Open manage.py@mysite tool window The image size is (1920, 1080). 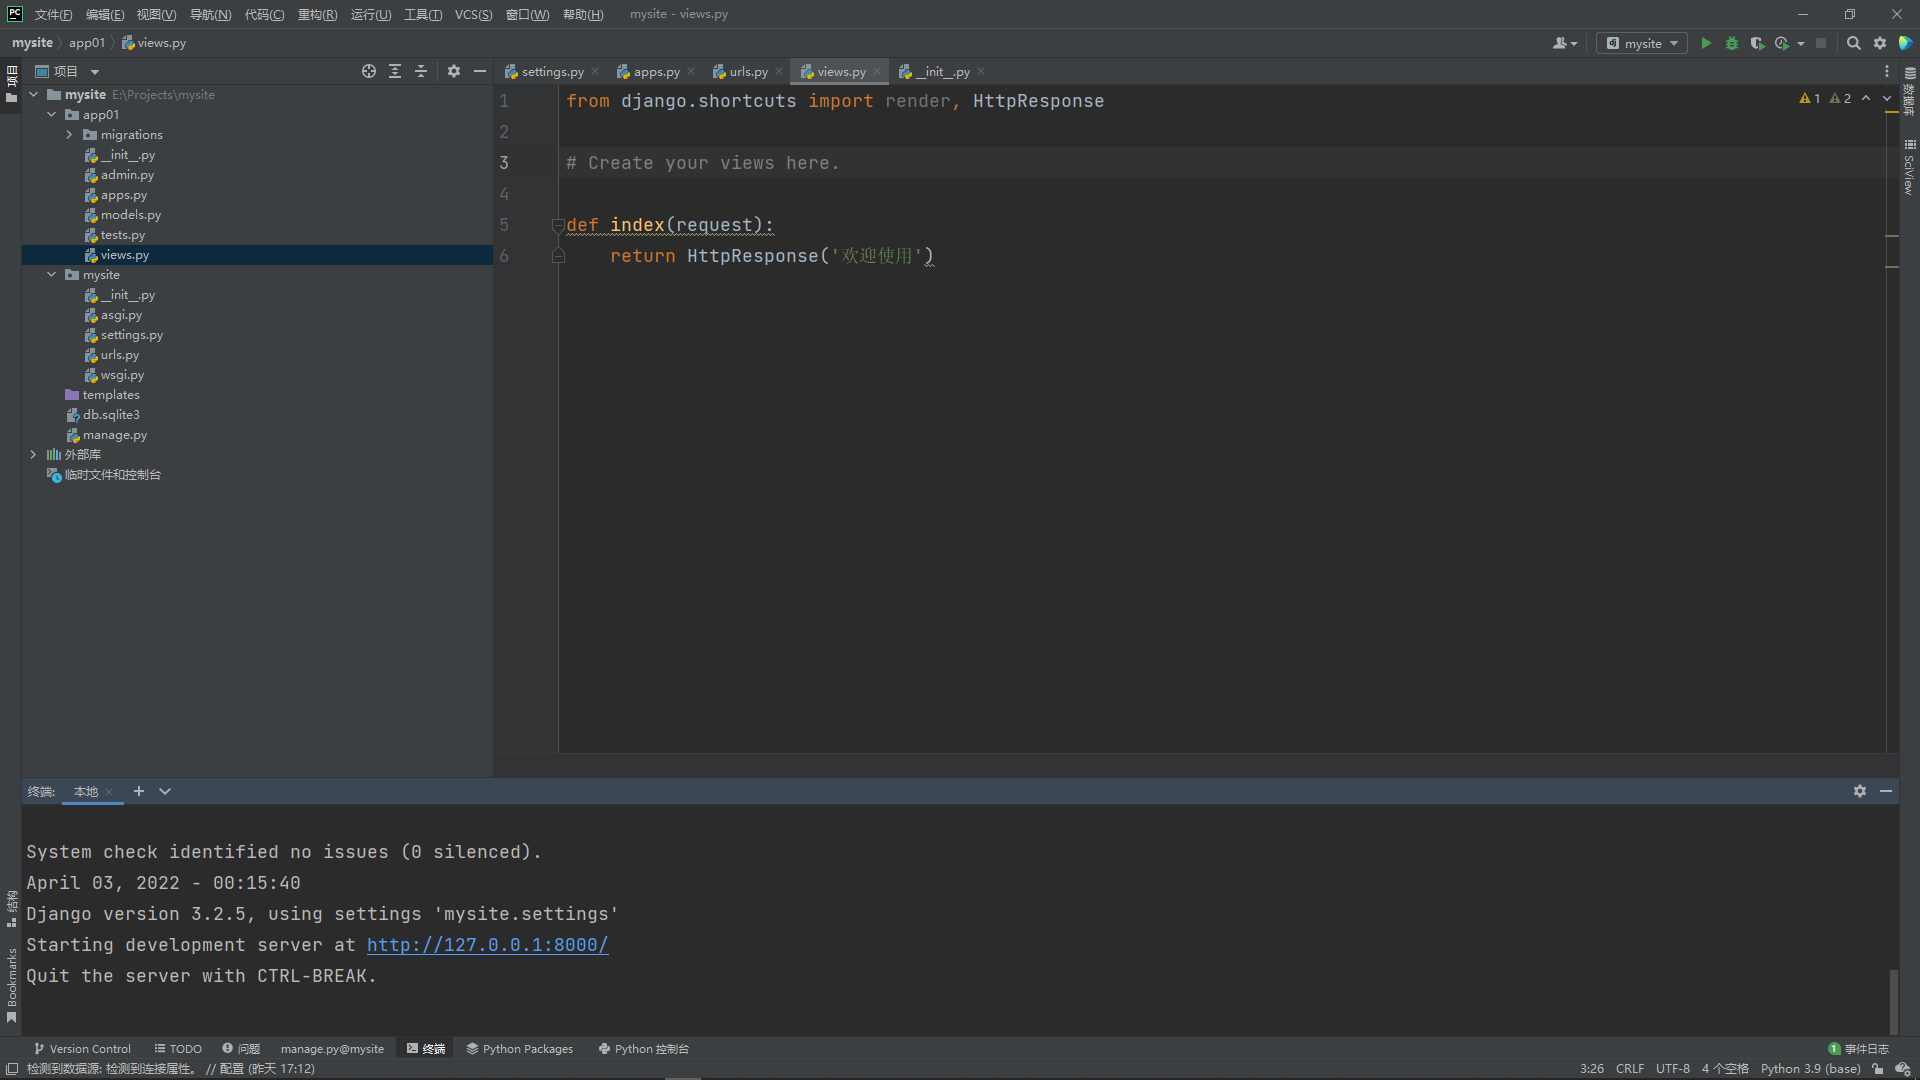(x=332, y=1048)
